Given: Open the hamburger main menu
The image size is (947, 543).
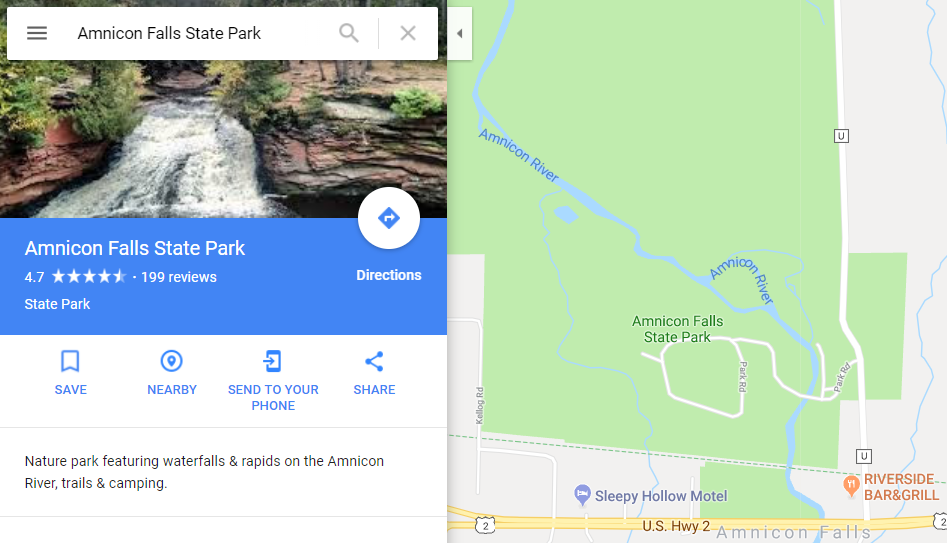Looking at the screenshot, I should coord(37,33).
